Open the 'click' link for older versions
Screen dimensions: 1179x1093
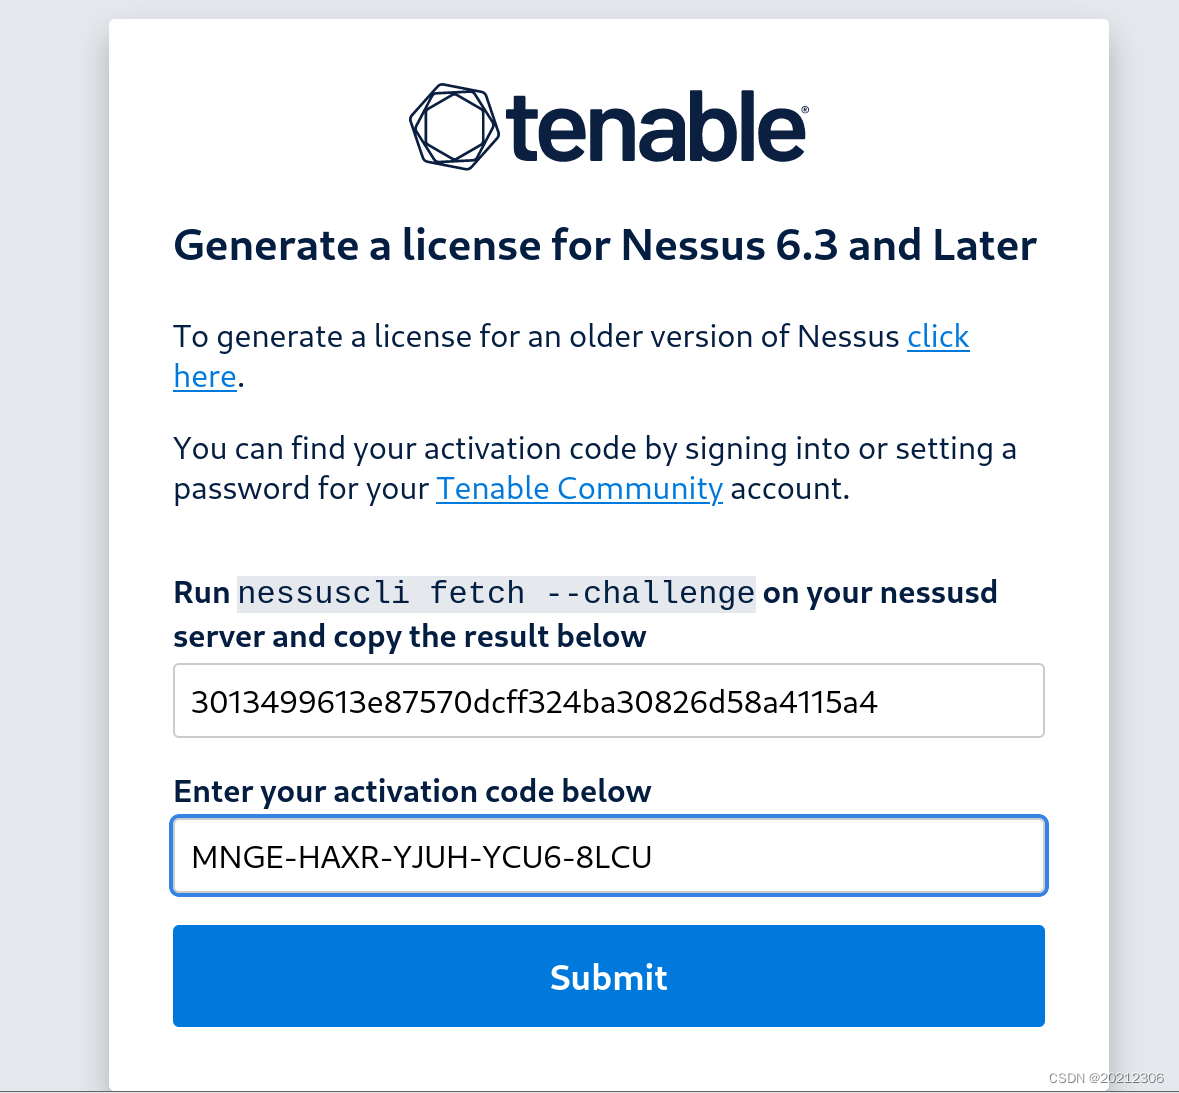coord(938,337)
